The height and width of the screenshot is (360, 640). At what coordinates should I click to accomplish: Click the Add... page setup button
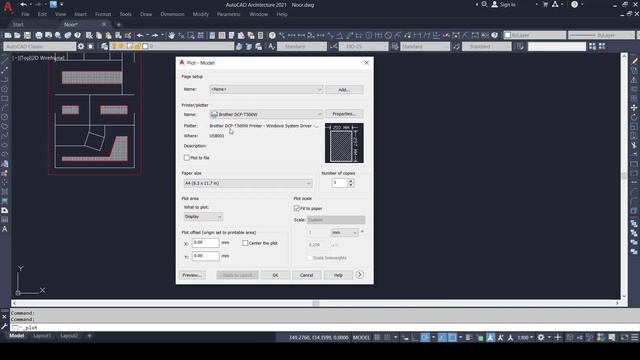click(x=344, y=90)
